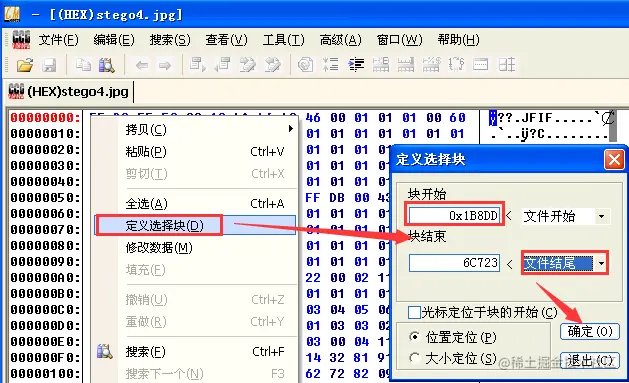
Task: Choose 粘贴(P) from the context menu
Action: coord(195,152)
